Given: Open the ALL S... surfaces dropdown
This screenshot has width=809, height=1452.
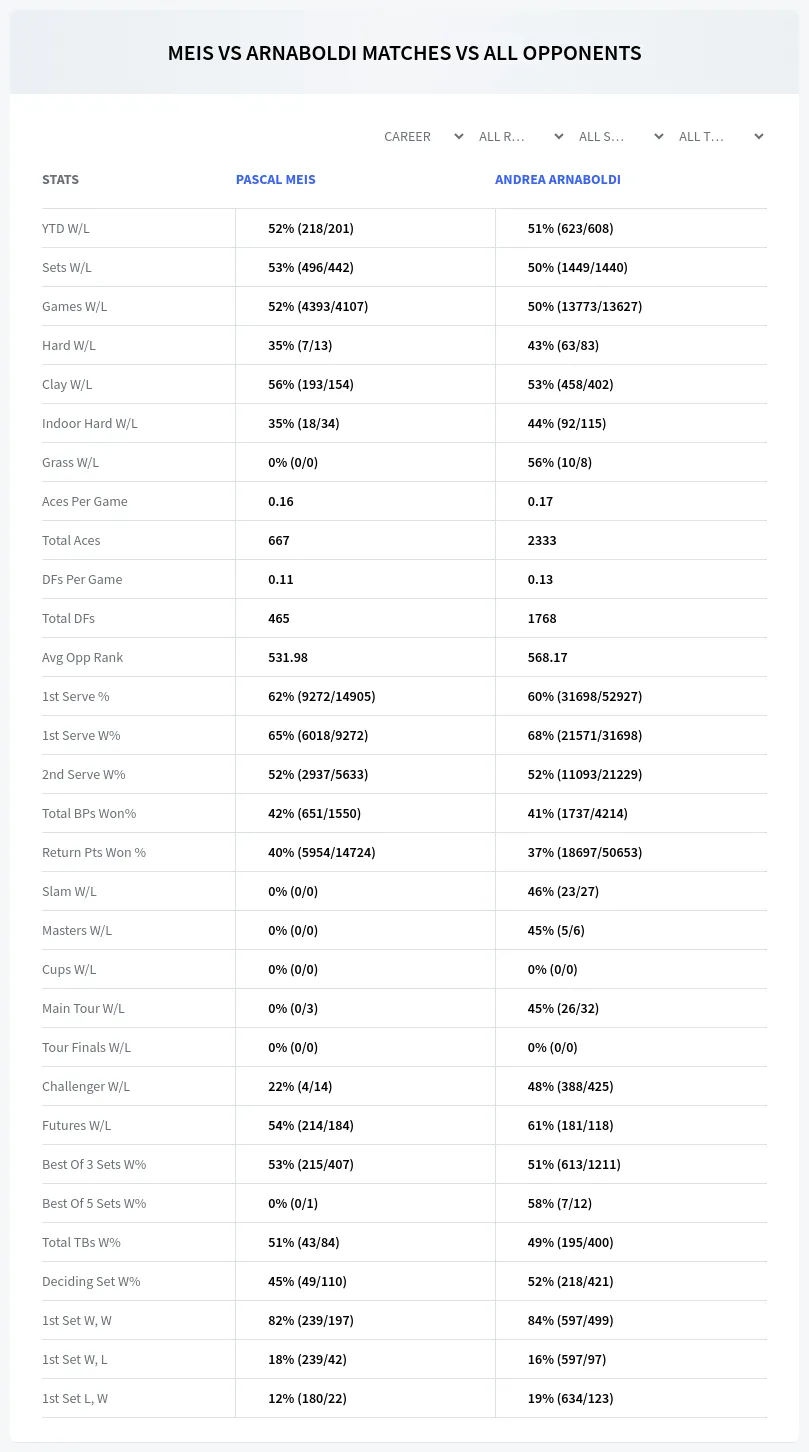Looking at the screenshot, I should click(x=620, y=136).
